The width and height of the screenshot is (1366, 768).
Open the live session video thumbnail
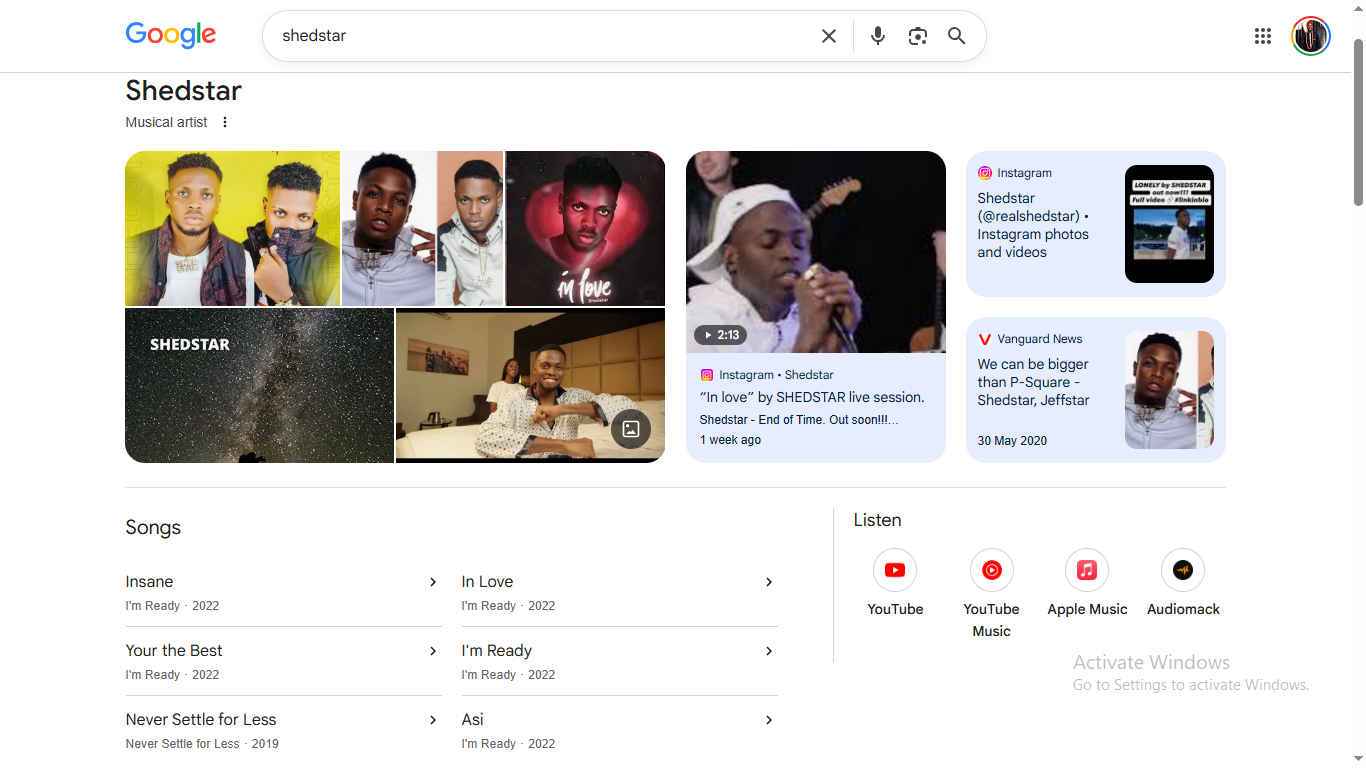(x=816, y=252)
